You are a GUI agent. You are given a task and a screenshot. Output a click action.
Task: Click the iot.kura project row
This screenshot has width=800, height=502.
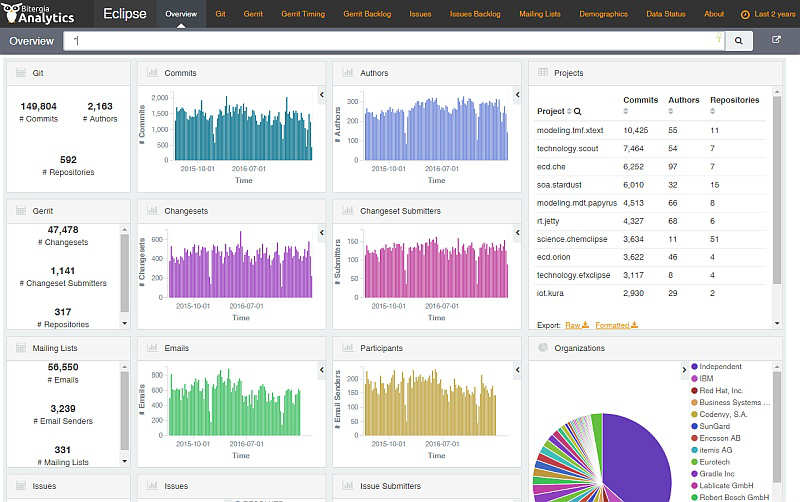coord(651,293)
